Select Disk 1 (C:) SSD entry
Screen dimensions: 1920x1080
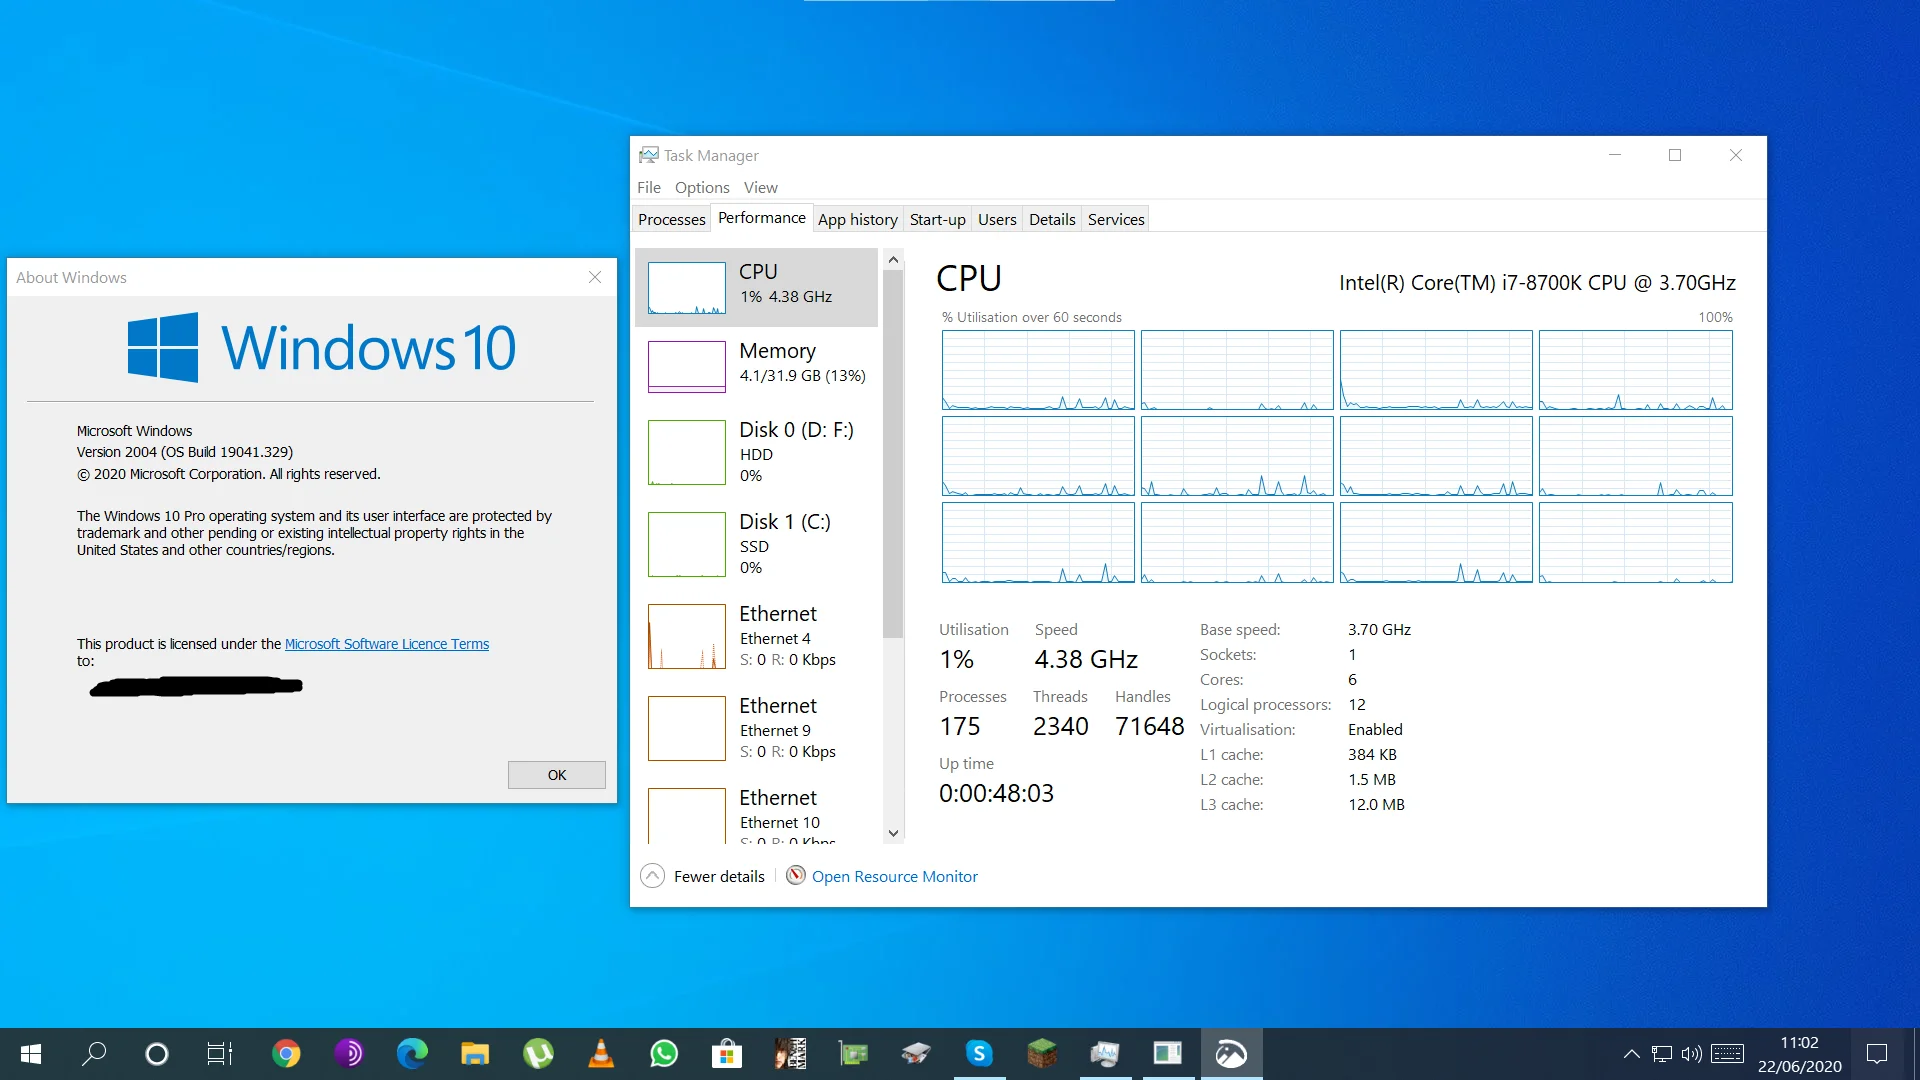click(757, 544)
